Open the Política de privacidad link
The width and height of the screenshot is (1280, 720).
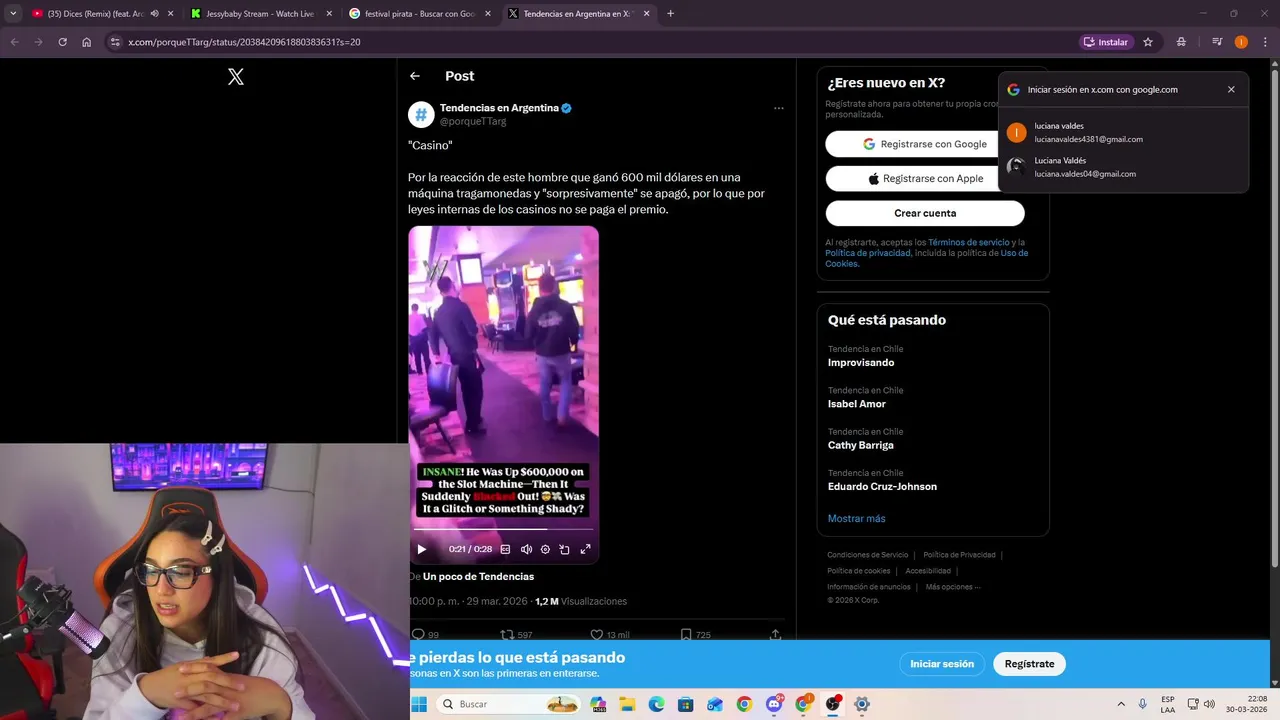(868, 253)
